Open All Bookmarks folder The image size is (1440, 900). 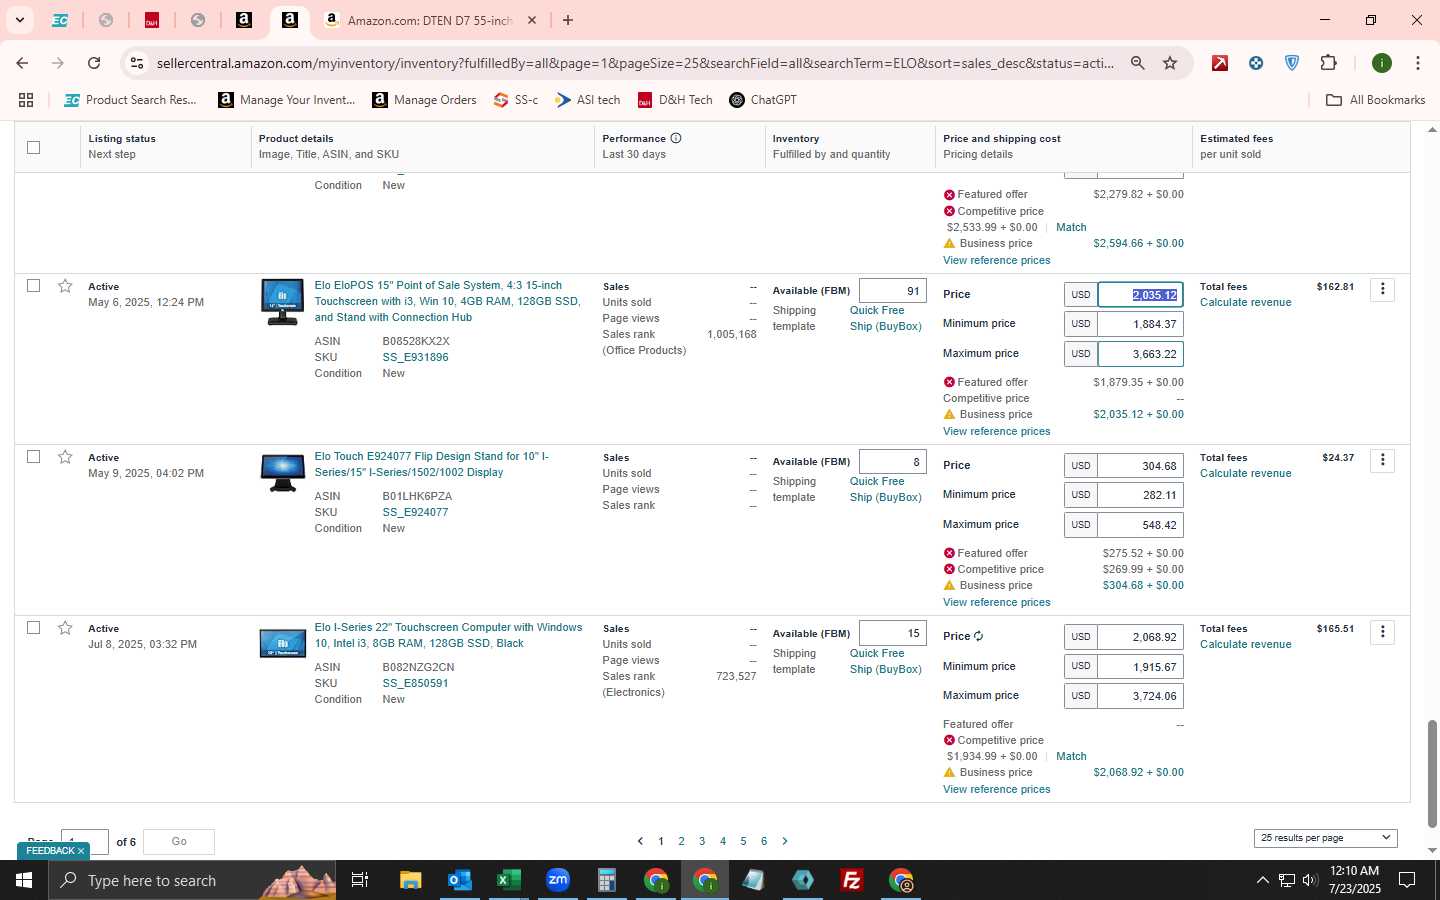click(x=1375, y=100)
